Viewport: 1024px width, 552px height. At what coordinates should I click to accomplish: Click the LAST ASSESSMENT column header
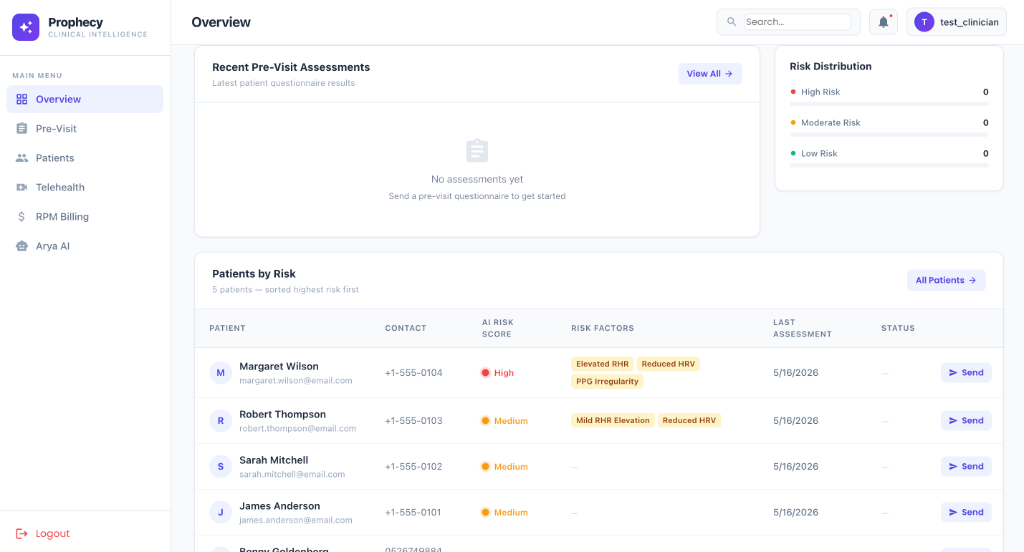803,328
